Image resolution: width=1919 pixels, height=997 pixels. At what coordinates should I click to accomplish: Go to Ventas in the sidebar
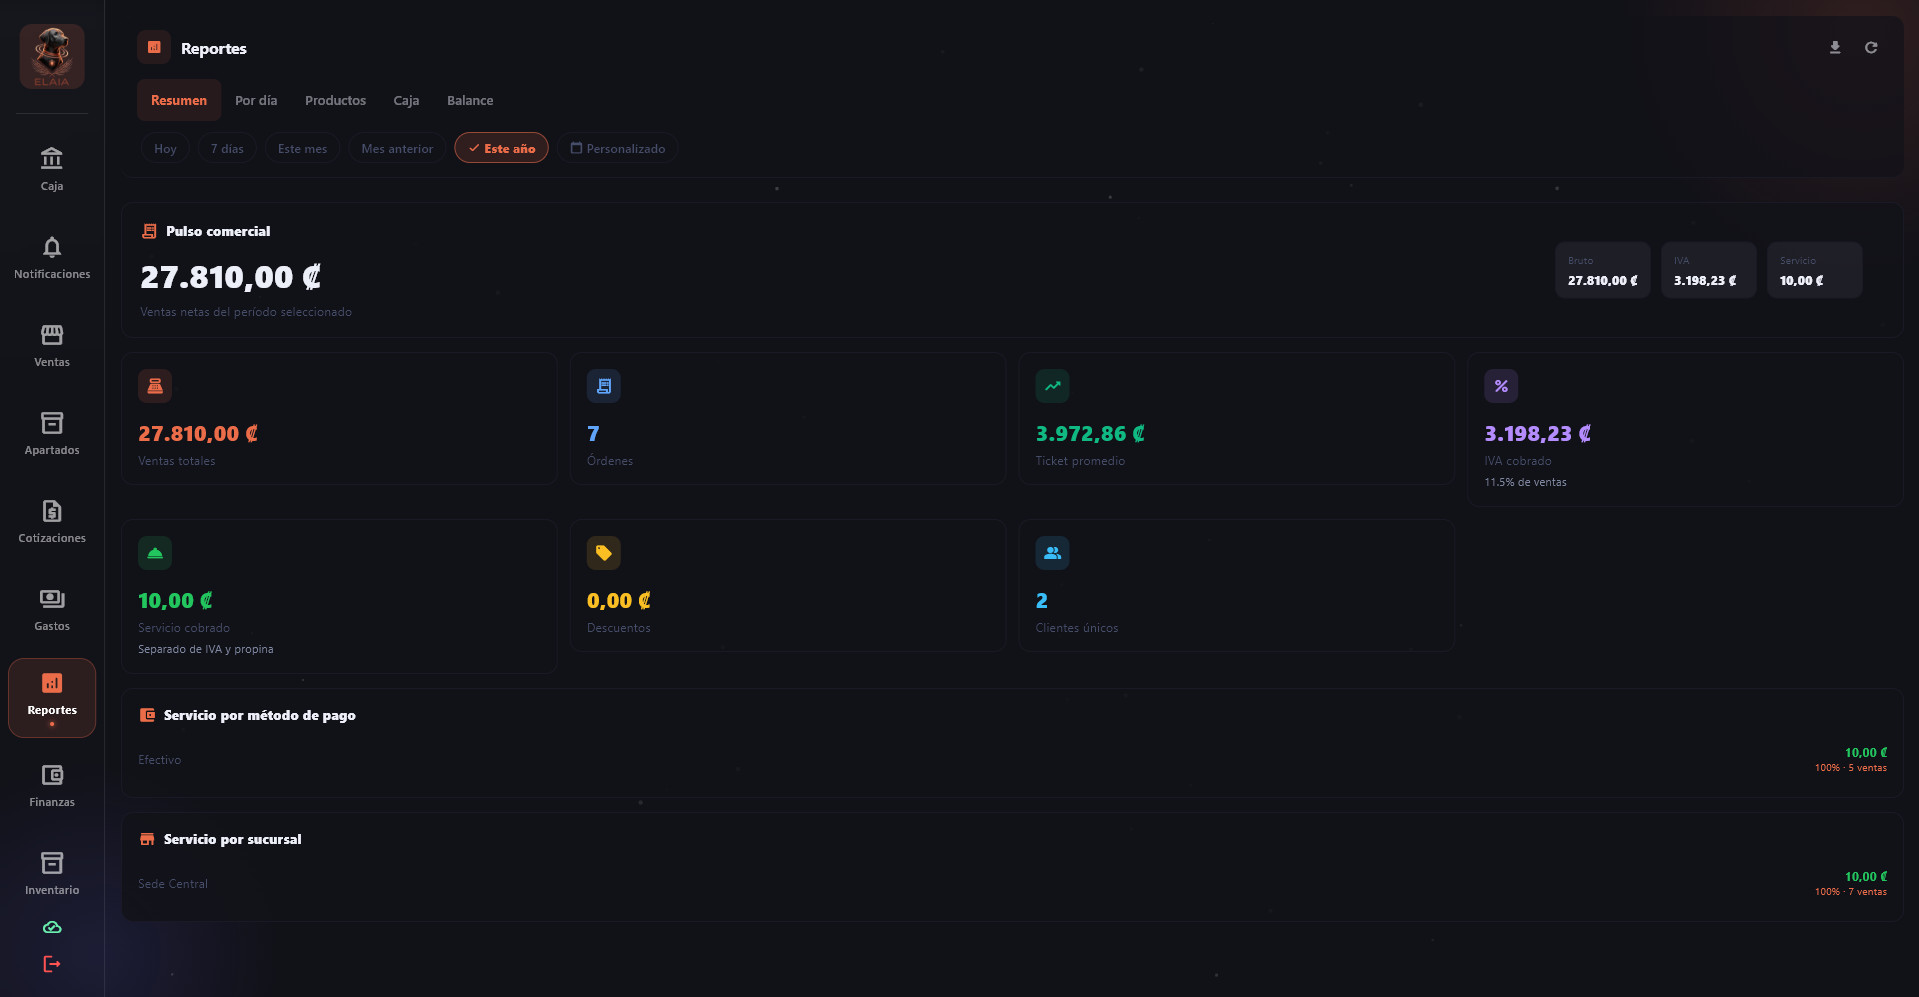[x=52, y=344]
